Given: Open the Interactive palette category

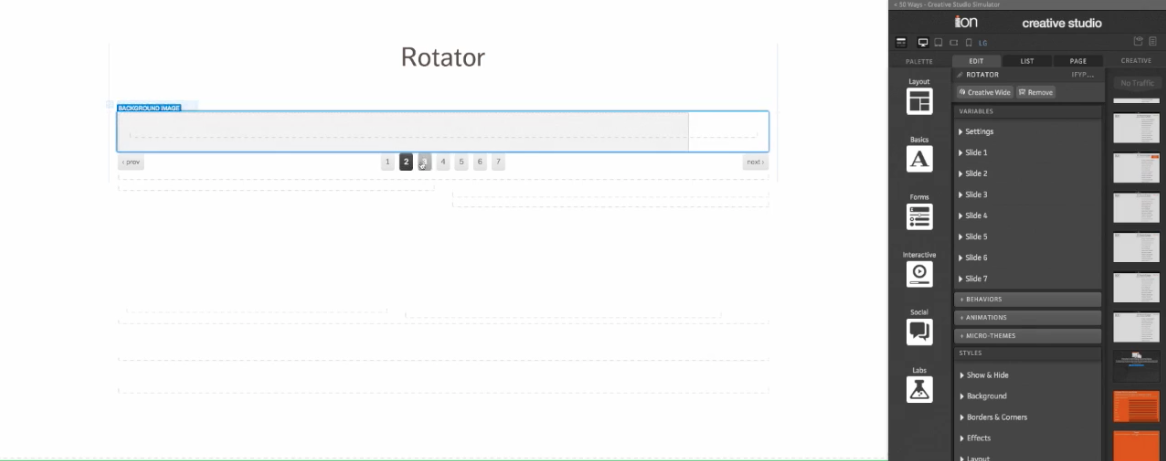Looking at the screenshot, I should pos(919,274).
